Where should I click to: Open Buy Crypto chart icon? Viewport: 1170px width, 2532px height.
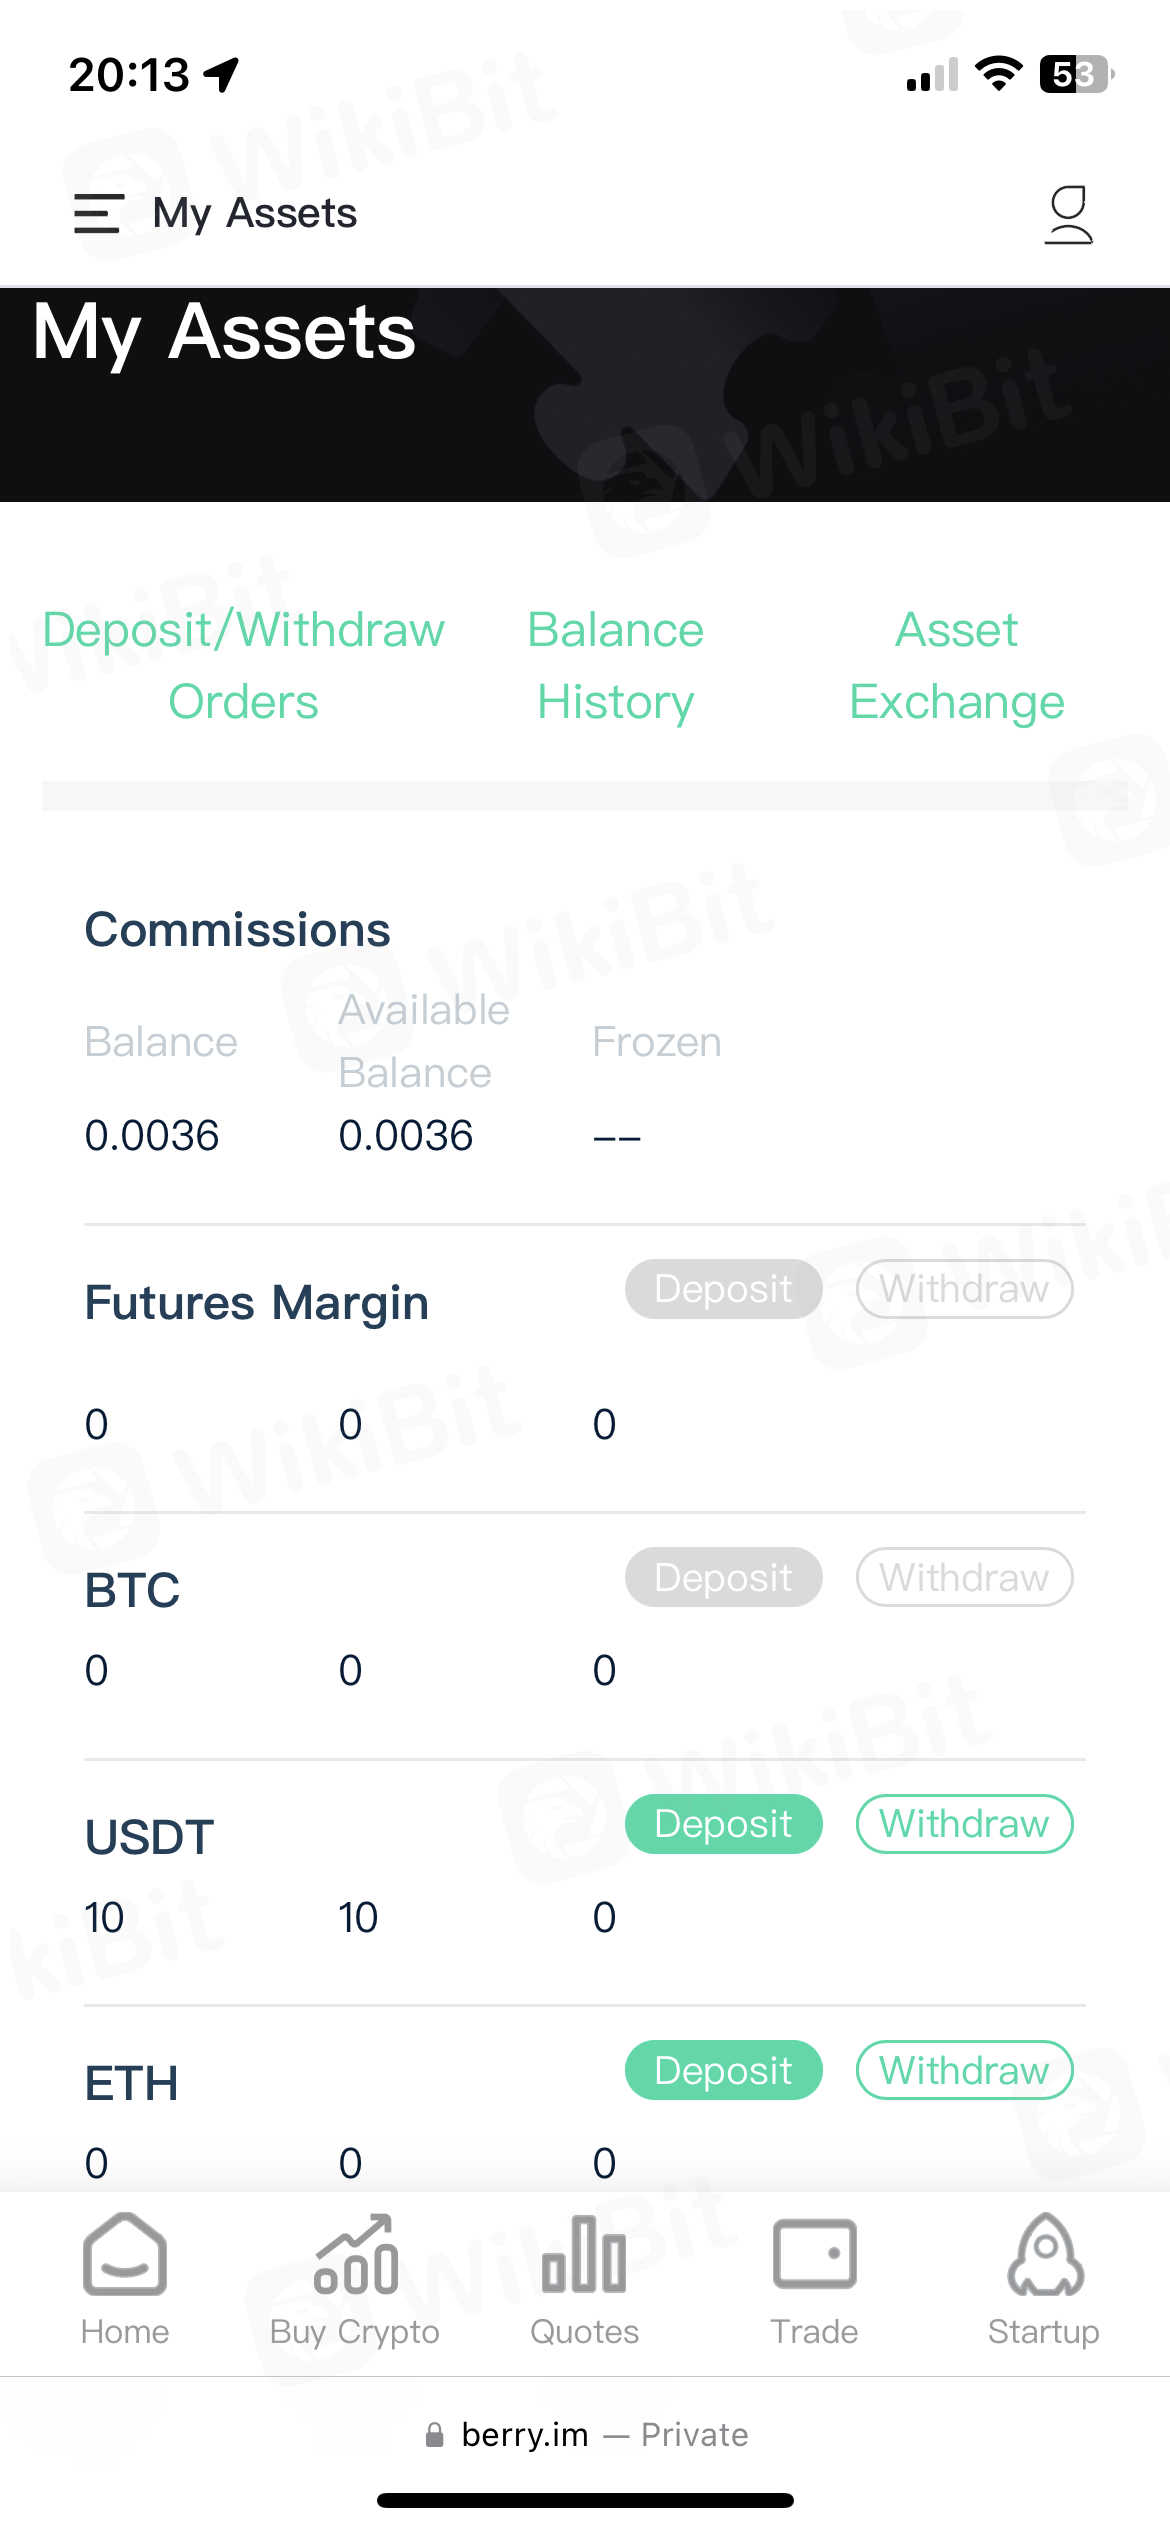(355, 2258)
